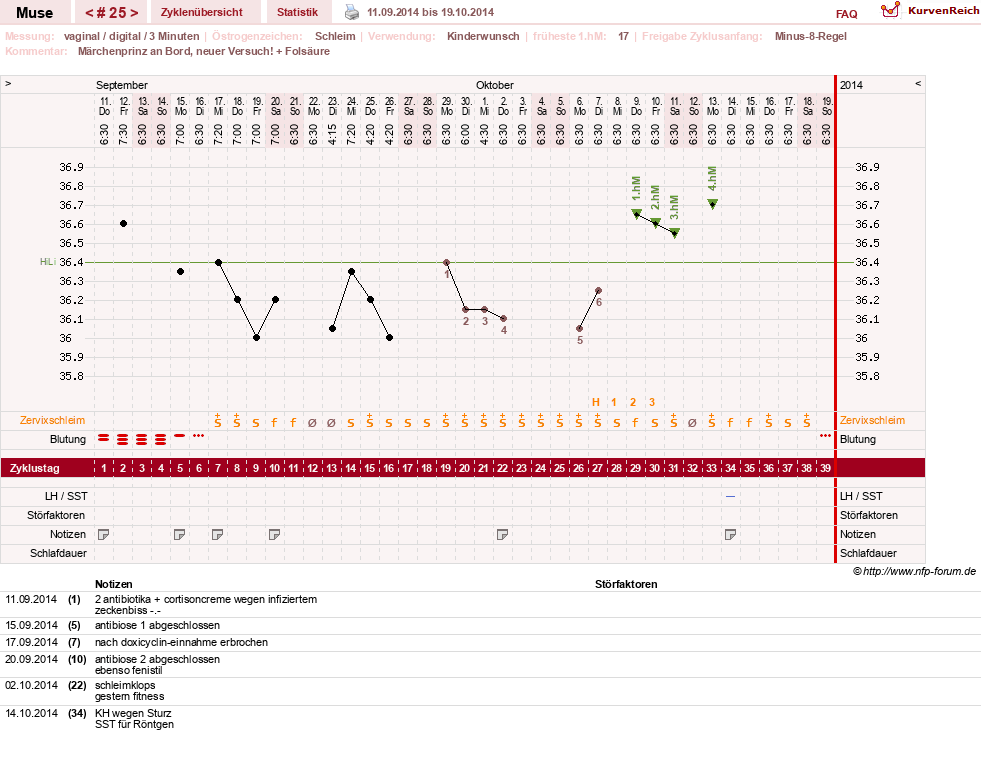The image size is (981, 779).
Task: Click mucus f symbol on cycle day 10
Action: (274, 423)
